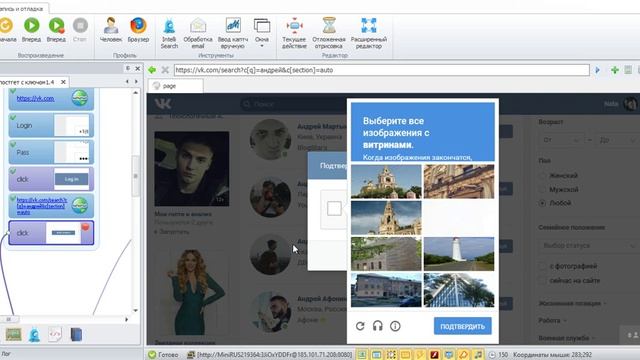Screen dimensions: 640x360
Task: Click the green browser back arrow
Action: (152, 70)
